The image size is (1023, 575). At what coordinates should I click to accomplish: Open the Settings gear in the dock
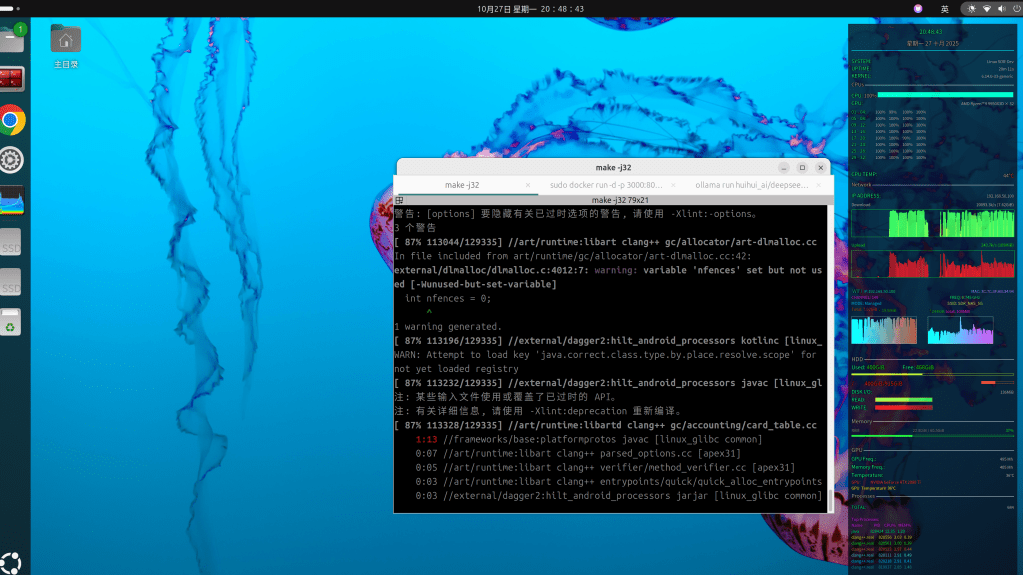[12, 160]
